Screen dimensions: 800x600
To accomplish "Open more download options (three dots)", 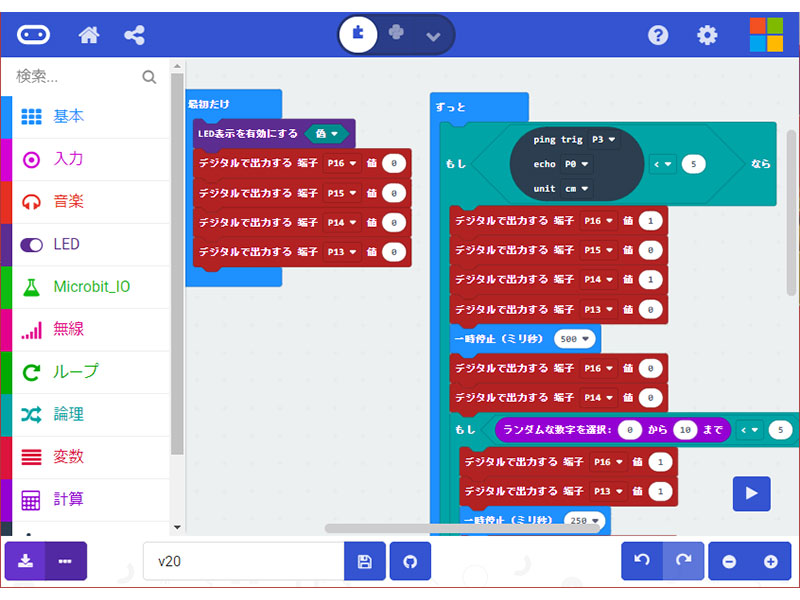I will click(65, 561).
